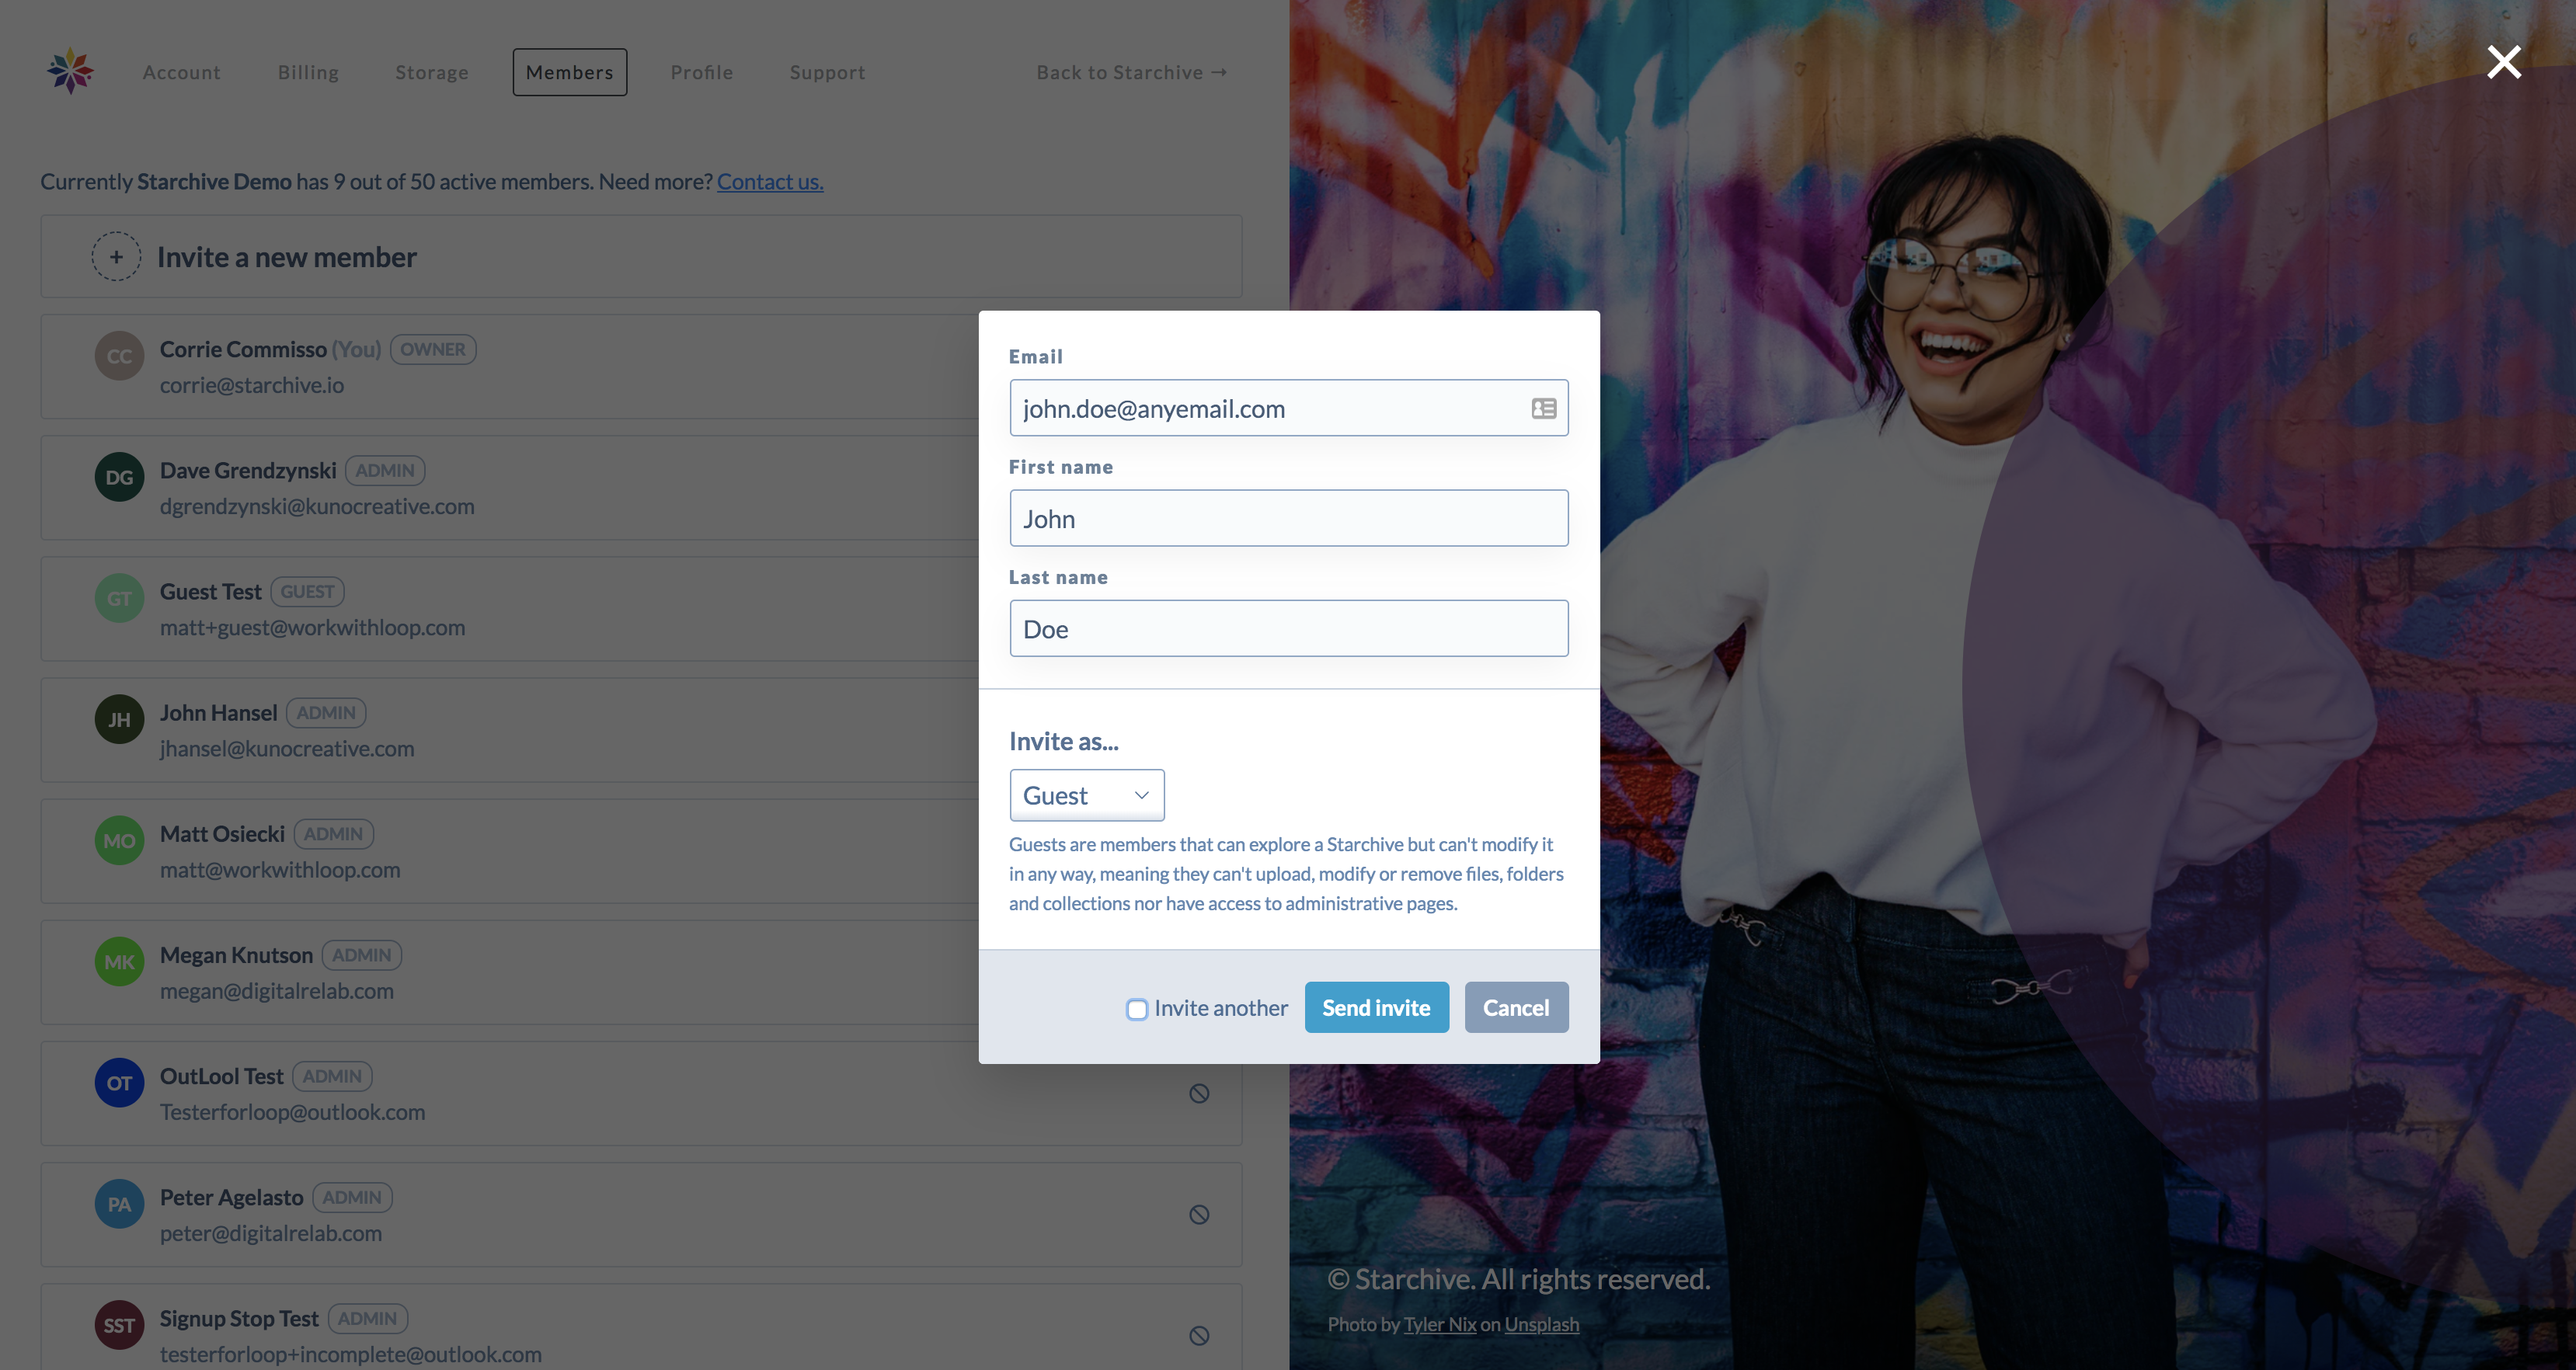Click the GUEST badge next to Guest Test
Screen dimensions: 2576x1370
point(307,591)
